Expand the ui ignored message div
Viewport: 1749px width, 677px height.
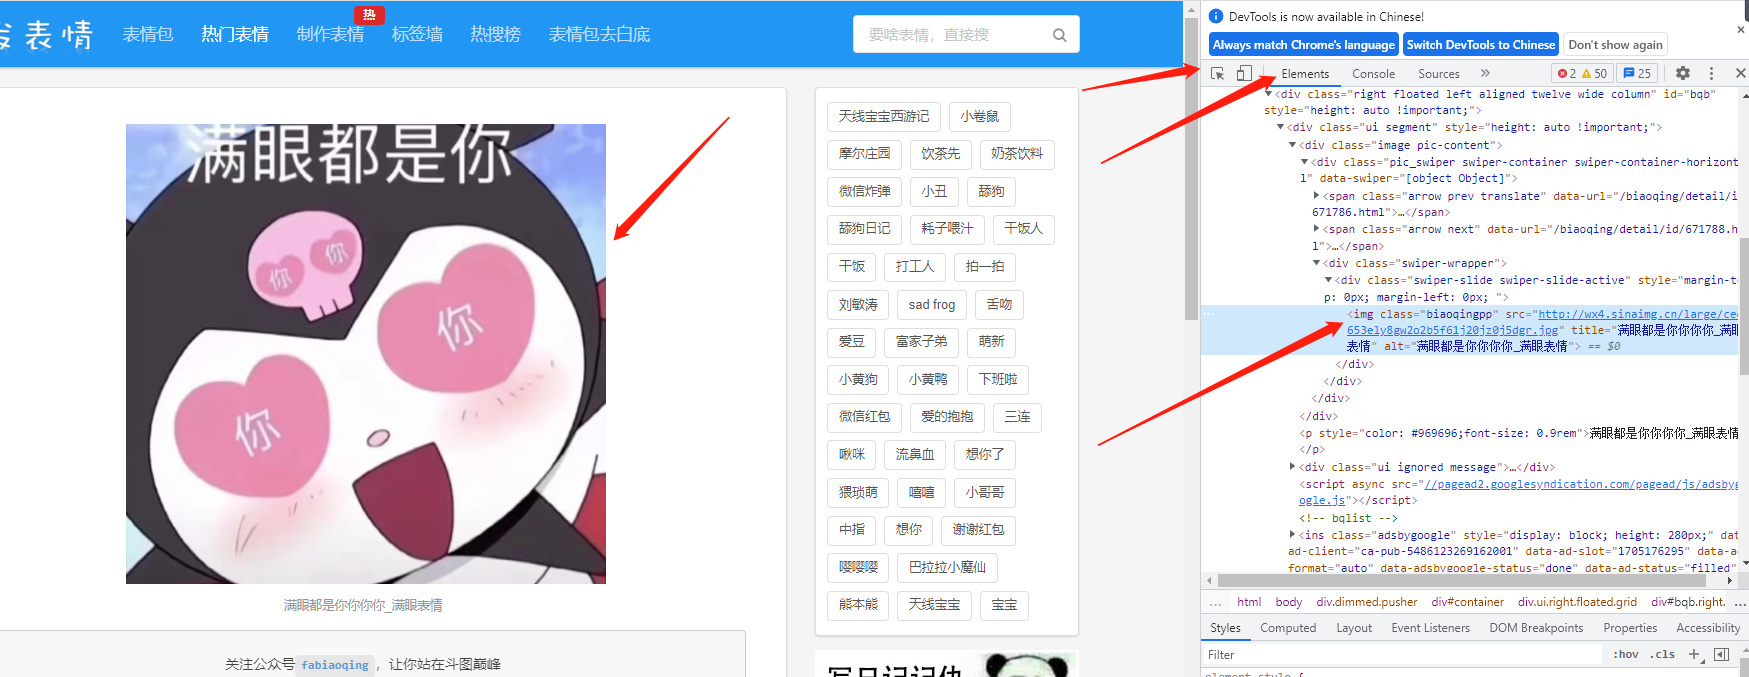(1293, 467)
